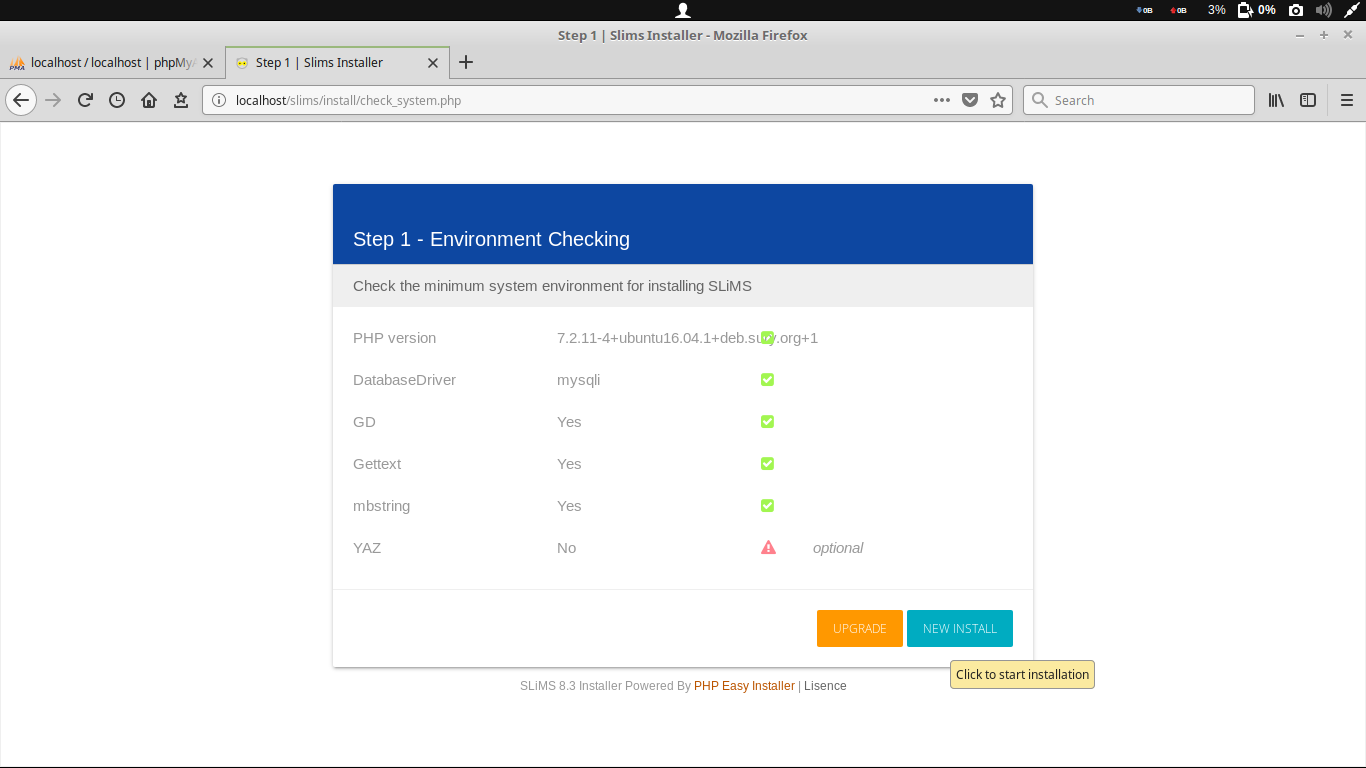Click the UPGRADE button
This screenshot has width=1366, height=768.
(x=860, y=628)
